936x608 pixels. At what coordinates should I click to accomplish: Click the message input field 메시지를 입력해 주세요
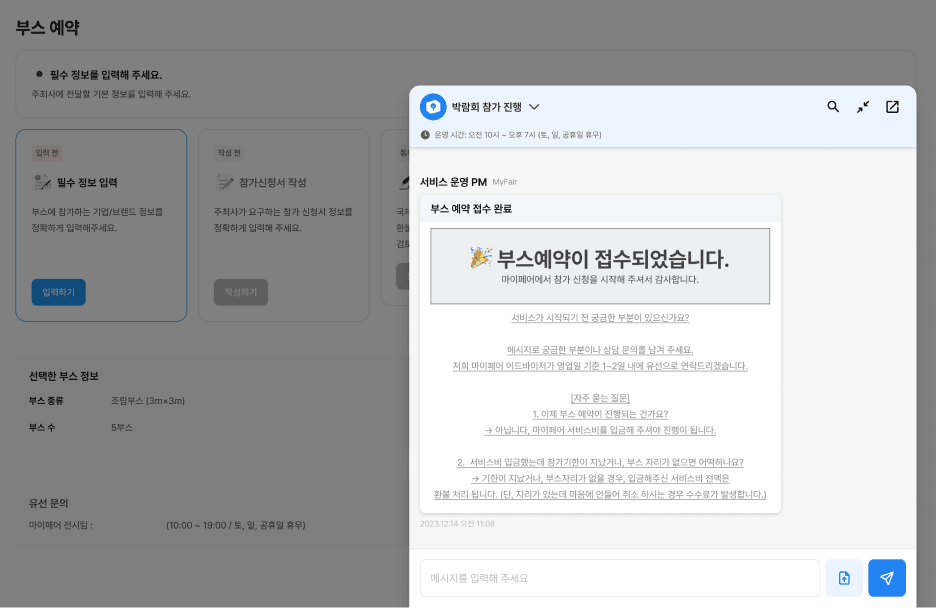[x=620, y=578]
